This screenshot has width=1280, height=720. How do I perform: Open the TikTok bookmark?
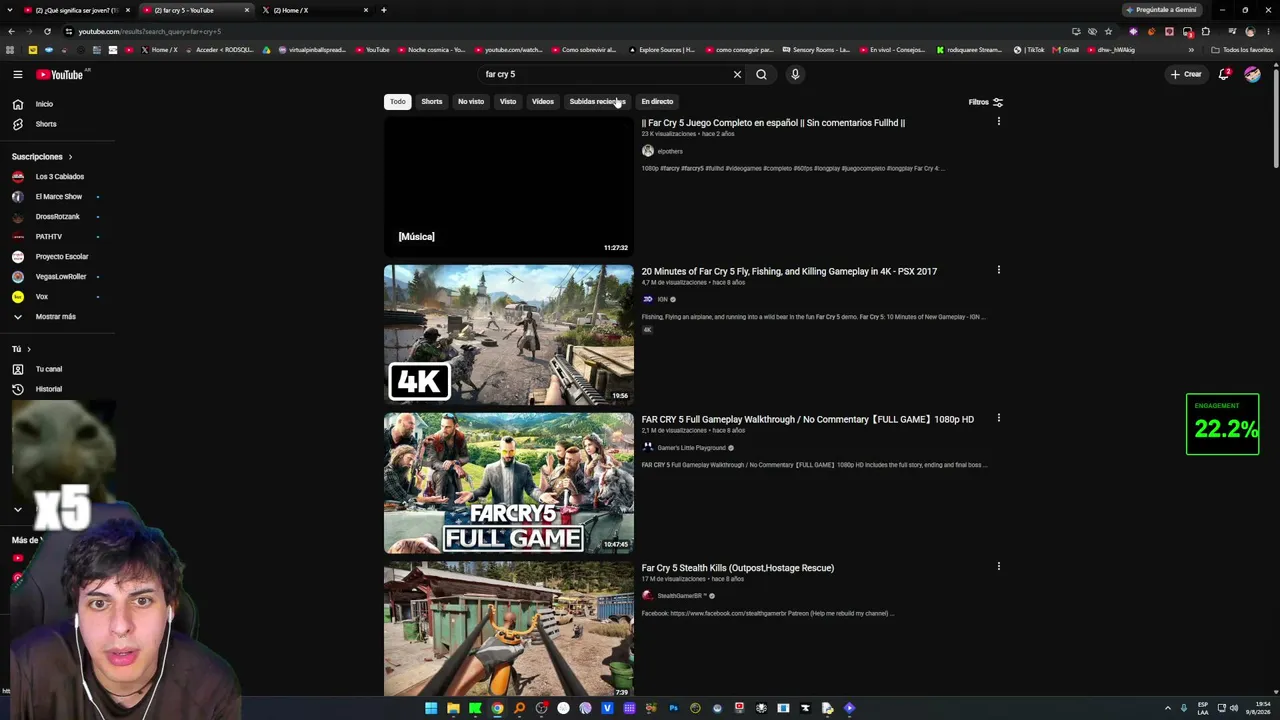(x=1029, y=50)
